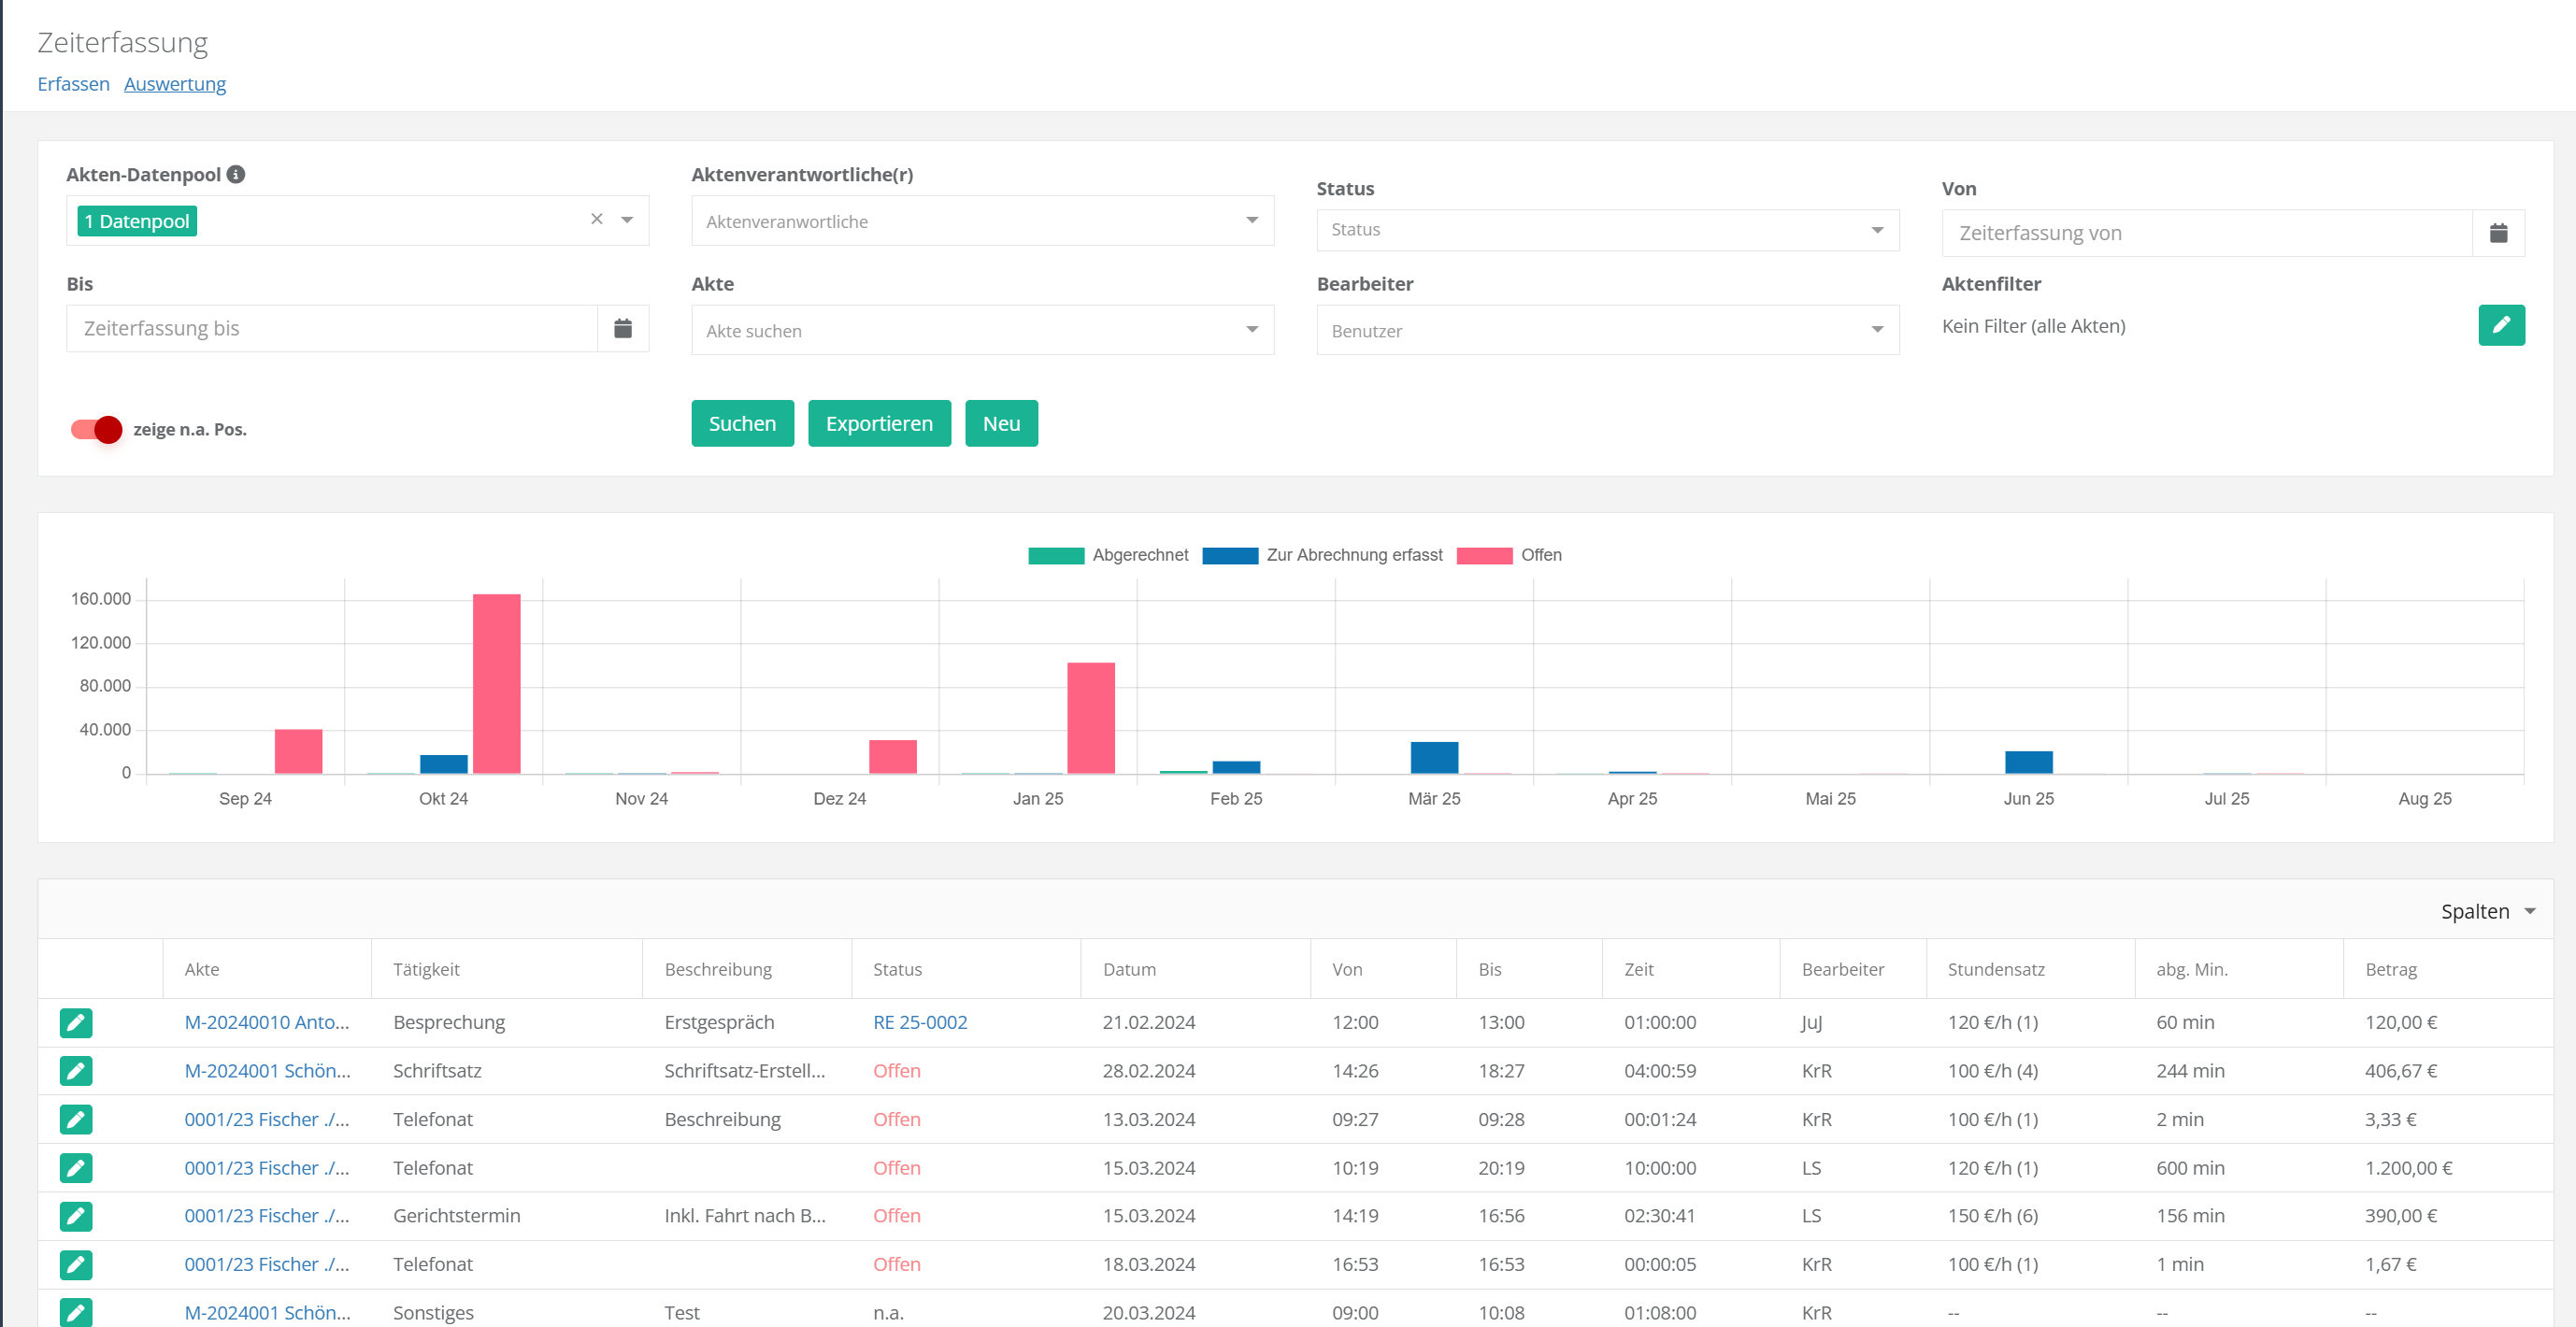This screenshot has width=2576, height=1327.
Task: Toggle the 'zeige n.a. Pos.' switch
Action: click(x=97, y=429)
